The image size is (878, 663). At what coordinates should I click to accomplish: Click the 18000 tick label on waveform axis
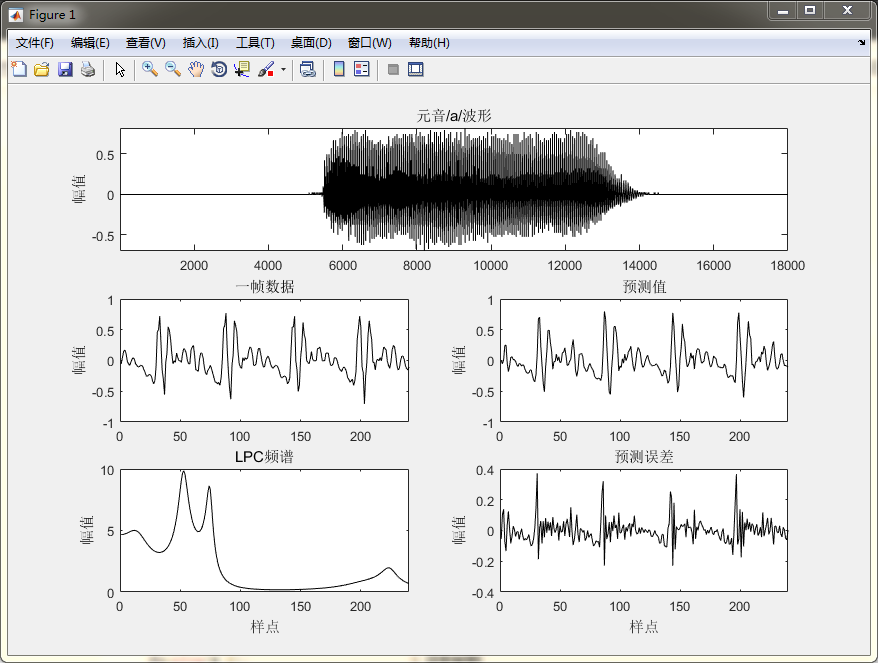[x=787, y=265]
